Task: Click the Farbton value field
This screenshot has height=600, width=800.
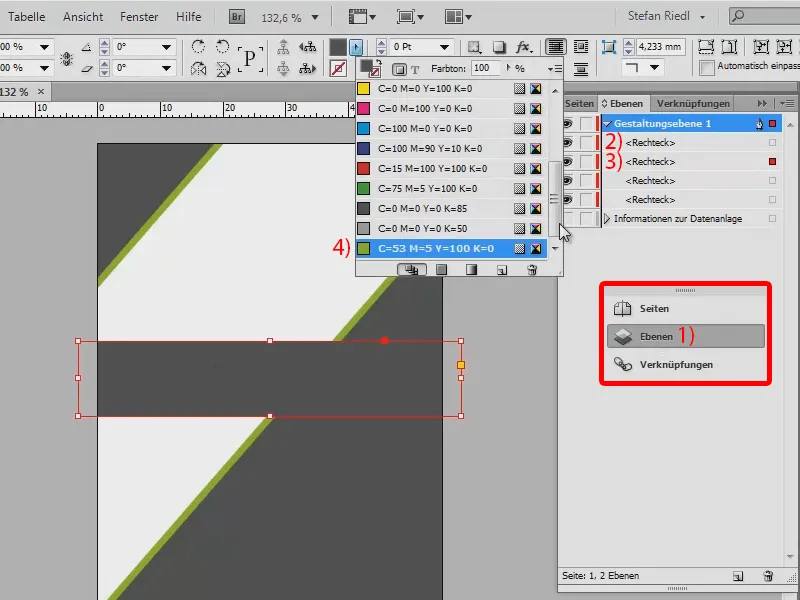Action: pyautogui.click(x=486, y=68)
